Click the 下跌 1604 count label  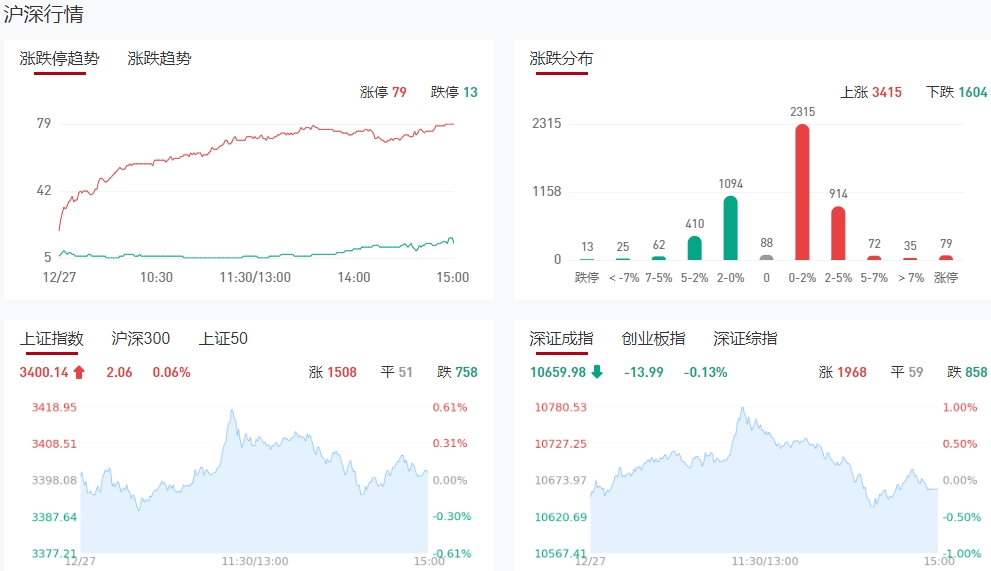(956, 92)
